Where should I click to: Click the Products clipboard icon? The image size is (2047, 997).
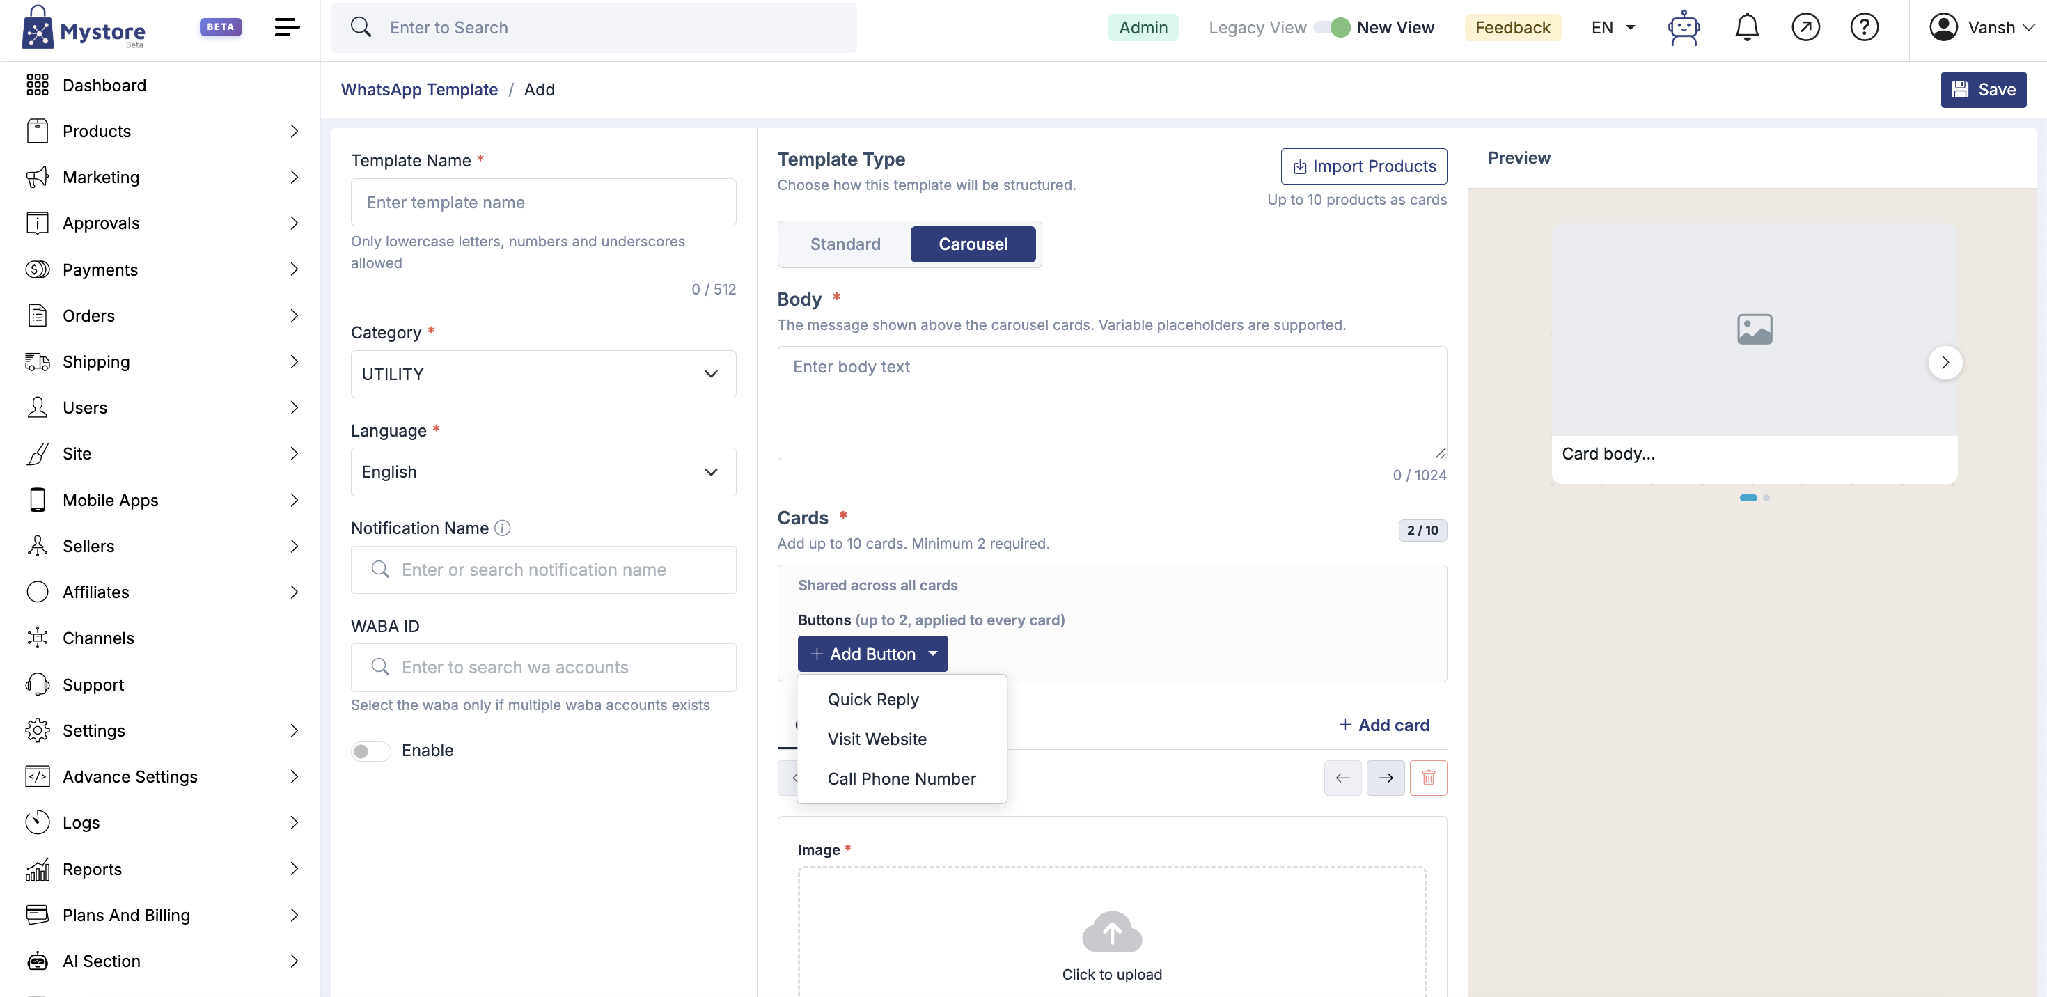37,131
